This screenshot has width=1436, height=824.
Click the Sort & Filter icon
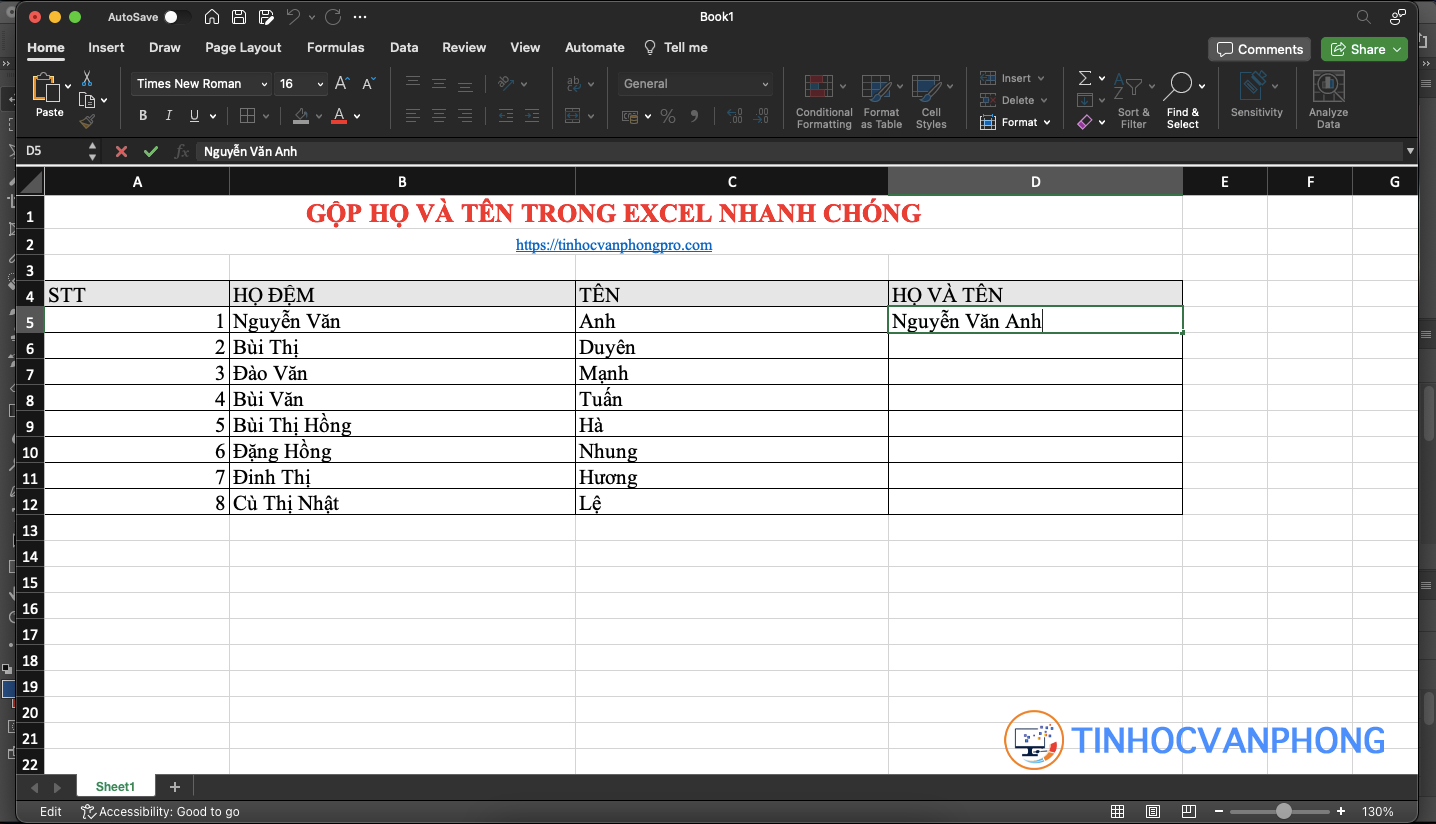tap(1129, 88)
